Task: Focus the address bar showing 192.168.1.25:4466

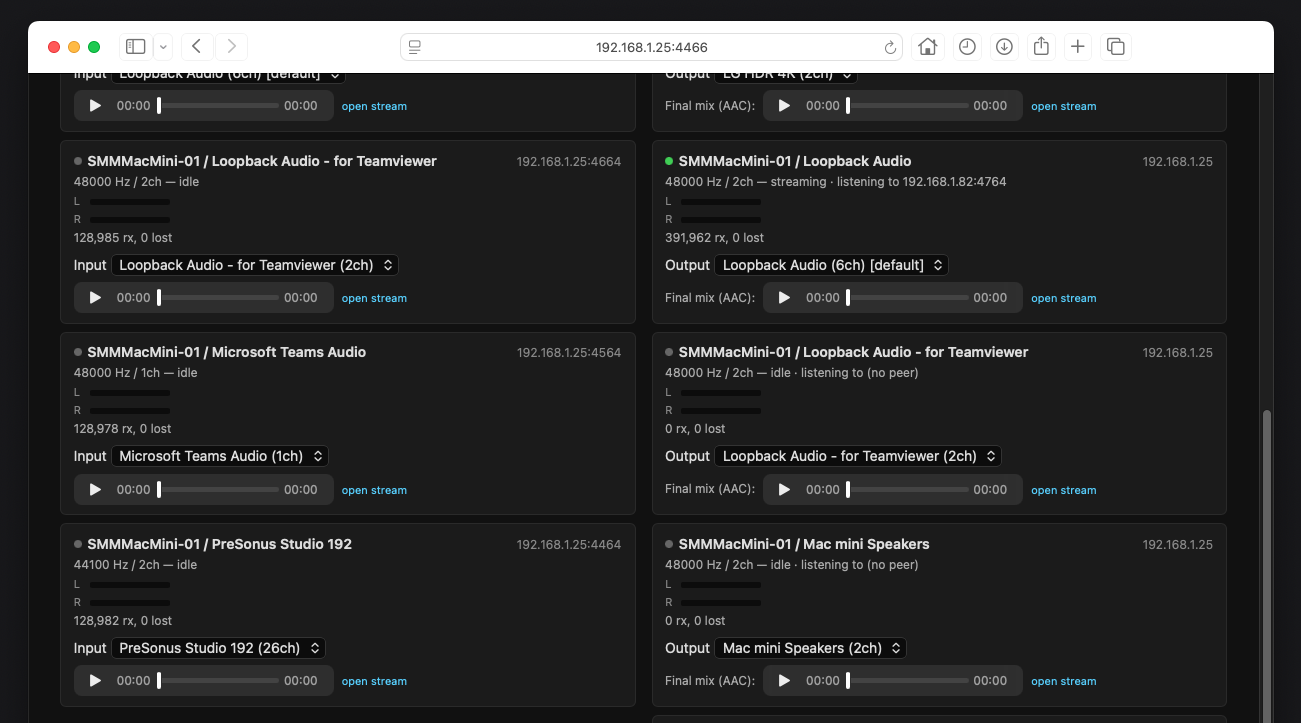Action: pos(651,47)
